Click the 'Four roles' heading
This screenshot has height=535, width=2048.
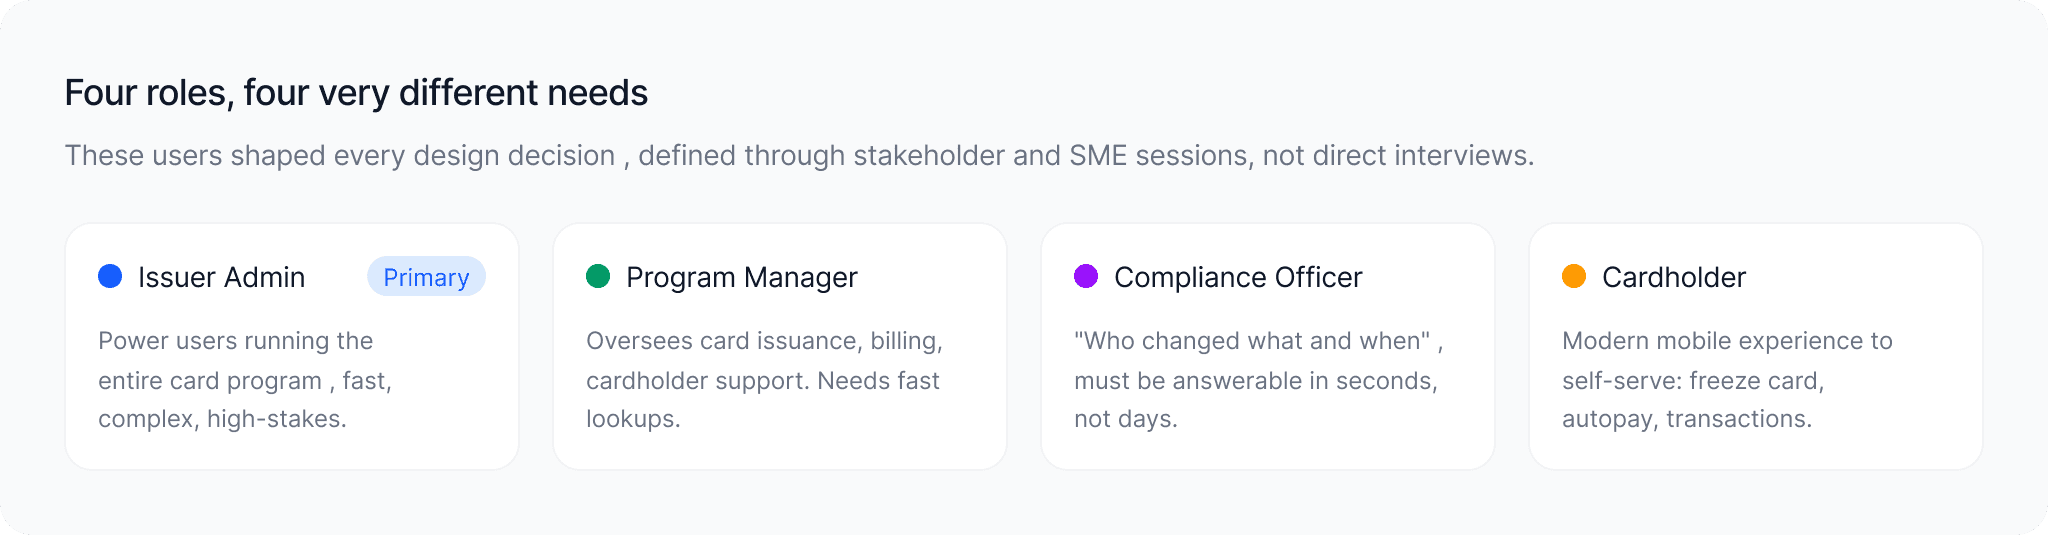(x=356, y=93)
